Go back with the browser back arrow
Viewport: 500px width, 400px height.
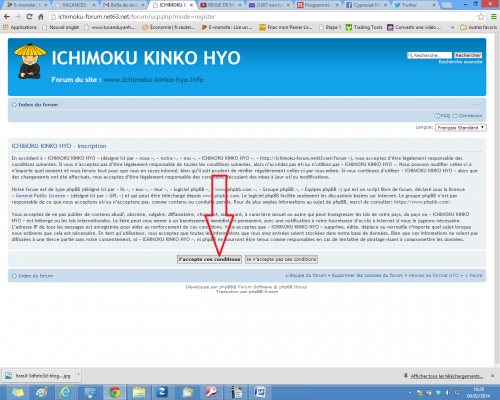pos(7,16)
